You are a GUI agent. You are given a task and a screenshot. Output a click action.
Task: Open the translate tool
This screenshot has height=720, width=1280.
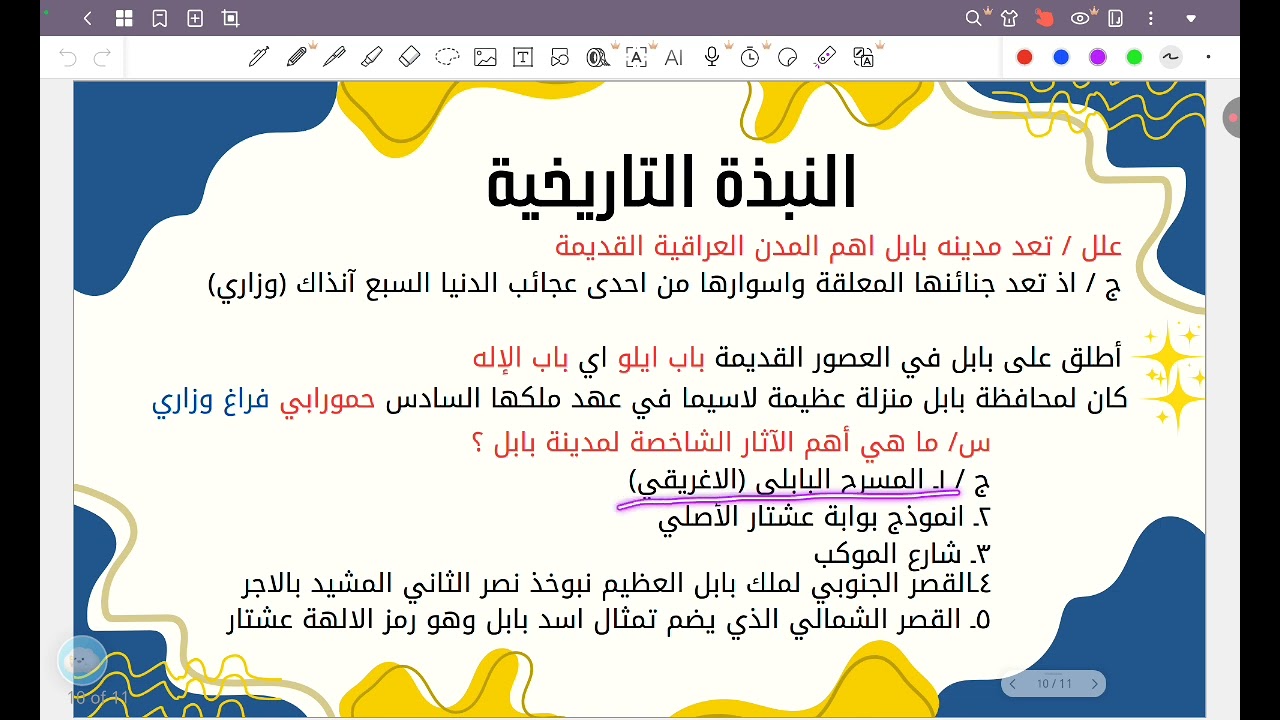[x=863, y=57]
